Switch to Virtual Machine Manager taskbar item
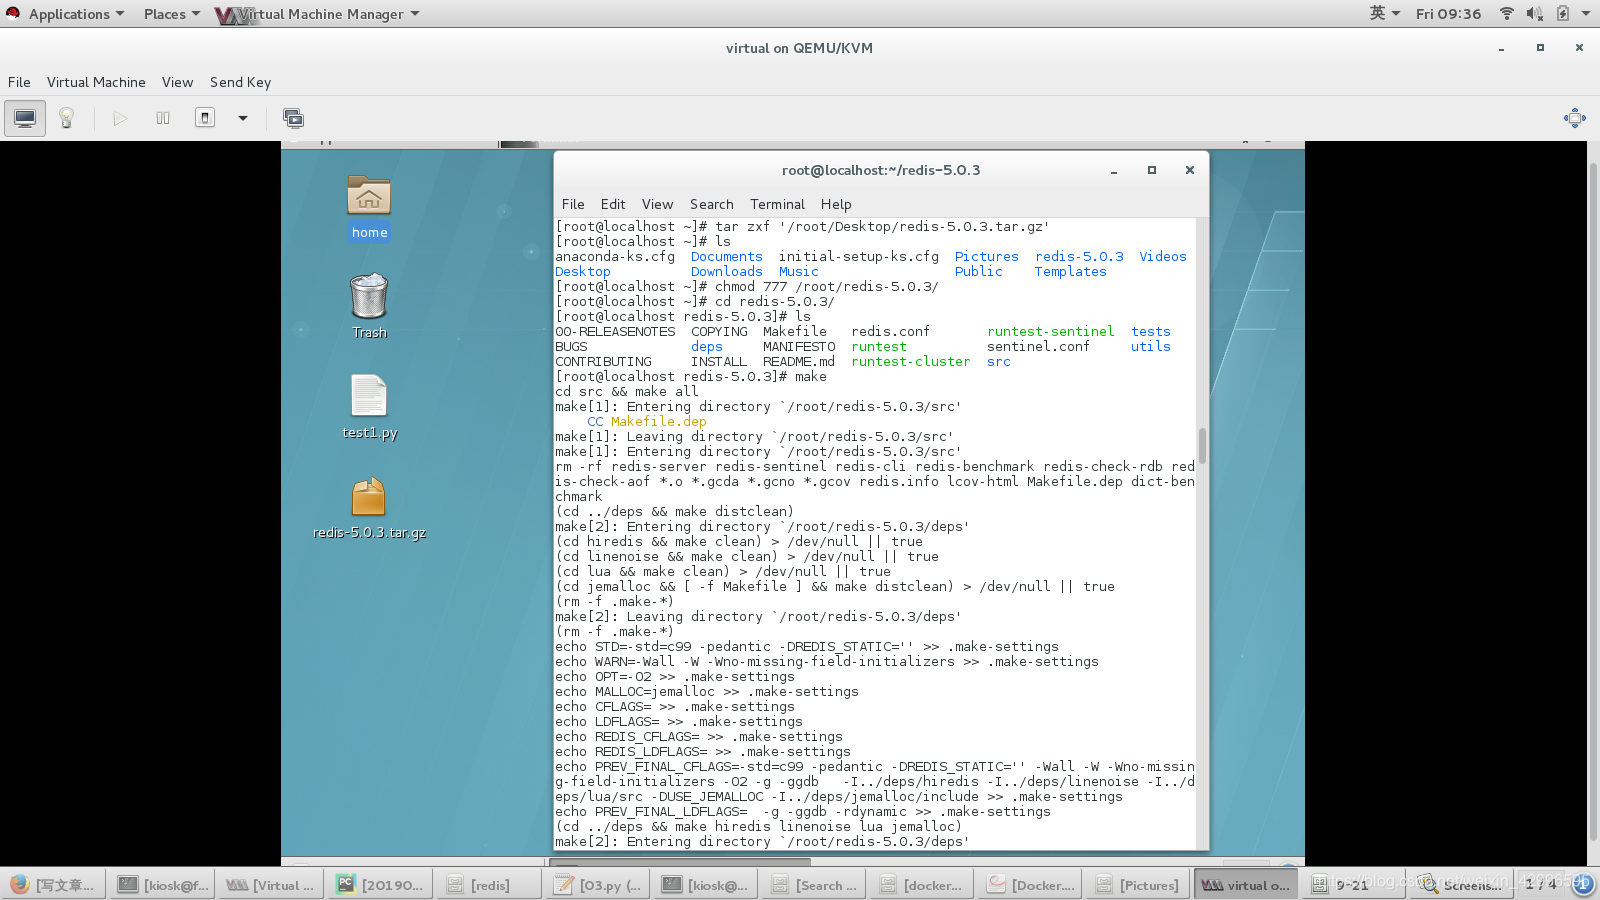 pyautogui.click(x=269, y=885)
